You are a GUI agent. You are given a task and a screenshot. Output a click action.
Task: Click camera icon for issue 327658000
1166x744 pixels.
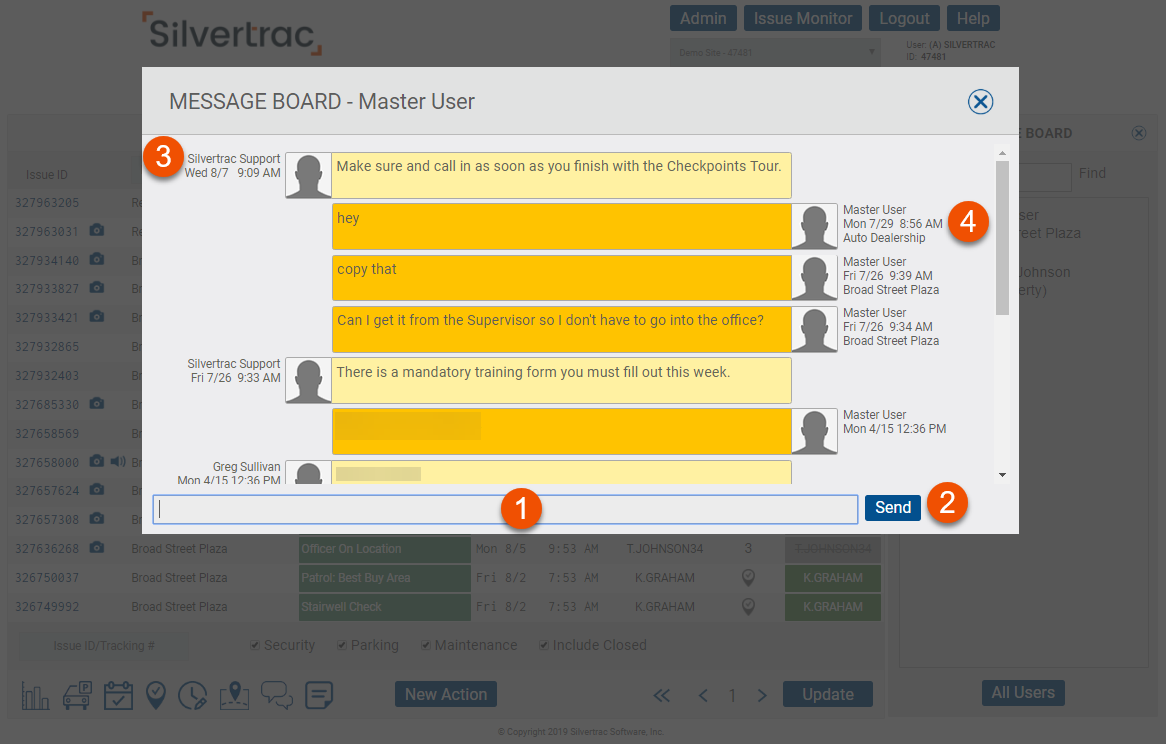click(97, 462)
